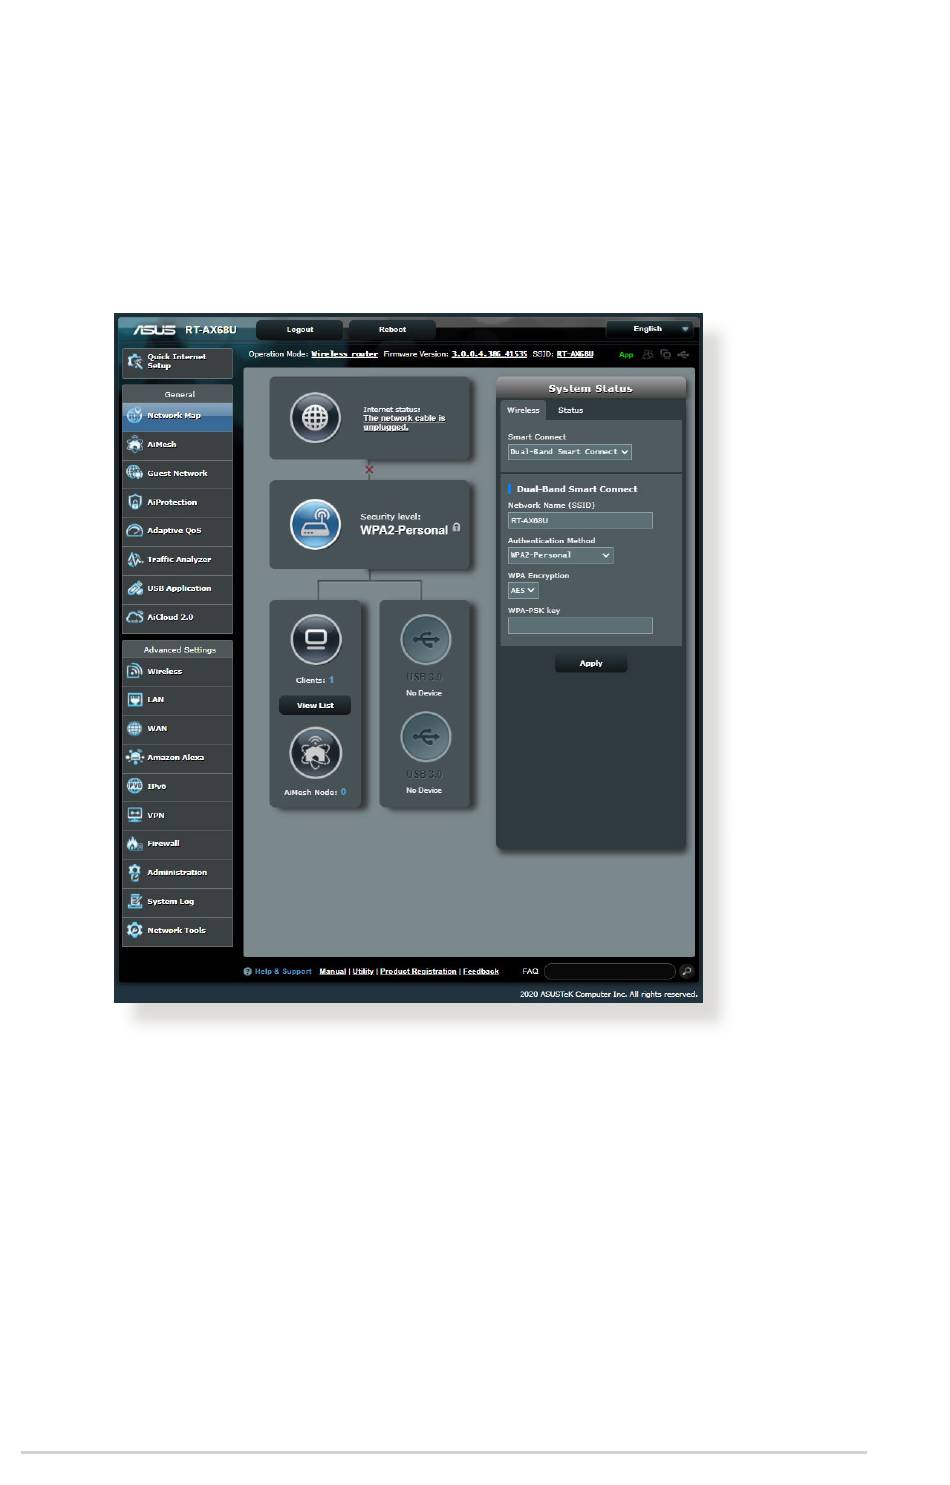Open the Wireless router operation mode link

(344, 355)
